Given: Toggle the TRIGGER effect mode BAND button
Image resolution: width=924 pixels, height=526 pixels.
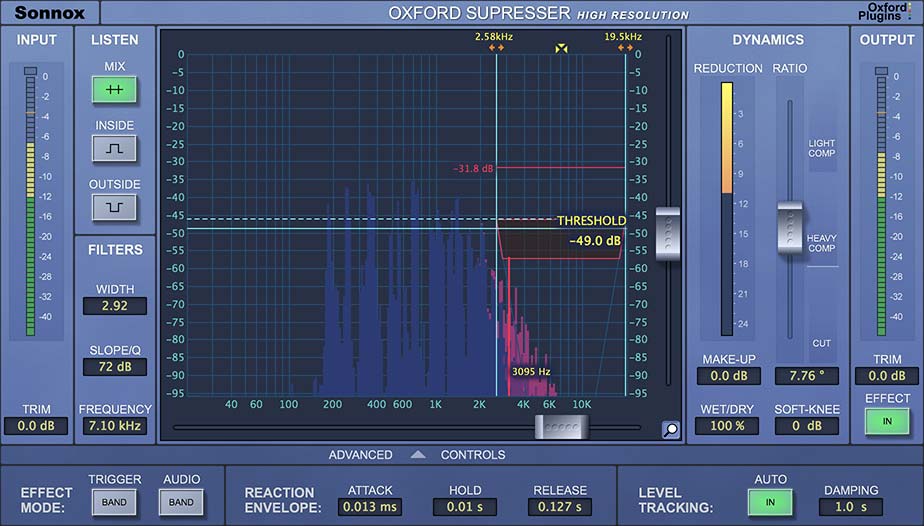Looking at the screenshot, I should [x=114, y=502].
